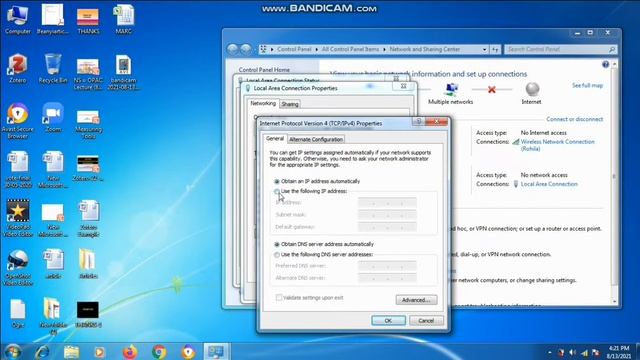Click the Advanced... button
Screen dimensions: 640x360
point(416,300)
